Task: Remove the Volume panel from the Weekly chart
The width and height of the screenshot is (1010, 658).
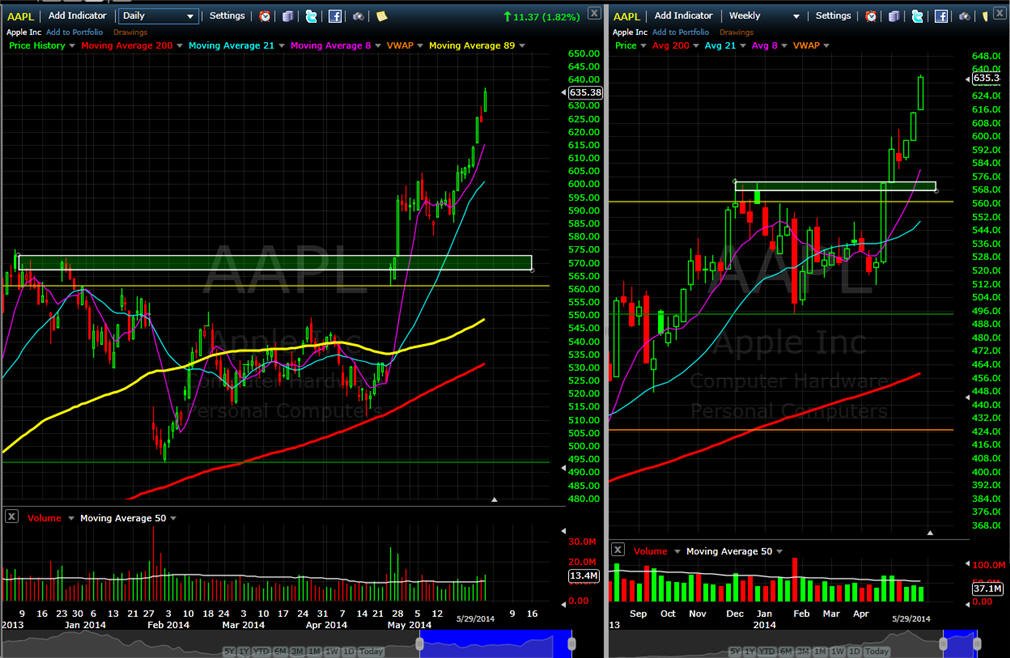Action: point(618,549)
